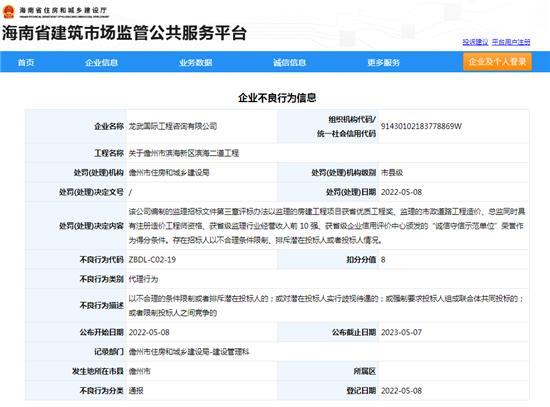
Task: Click publish end date 2023-05-07
Action: tap(401, 332)
